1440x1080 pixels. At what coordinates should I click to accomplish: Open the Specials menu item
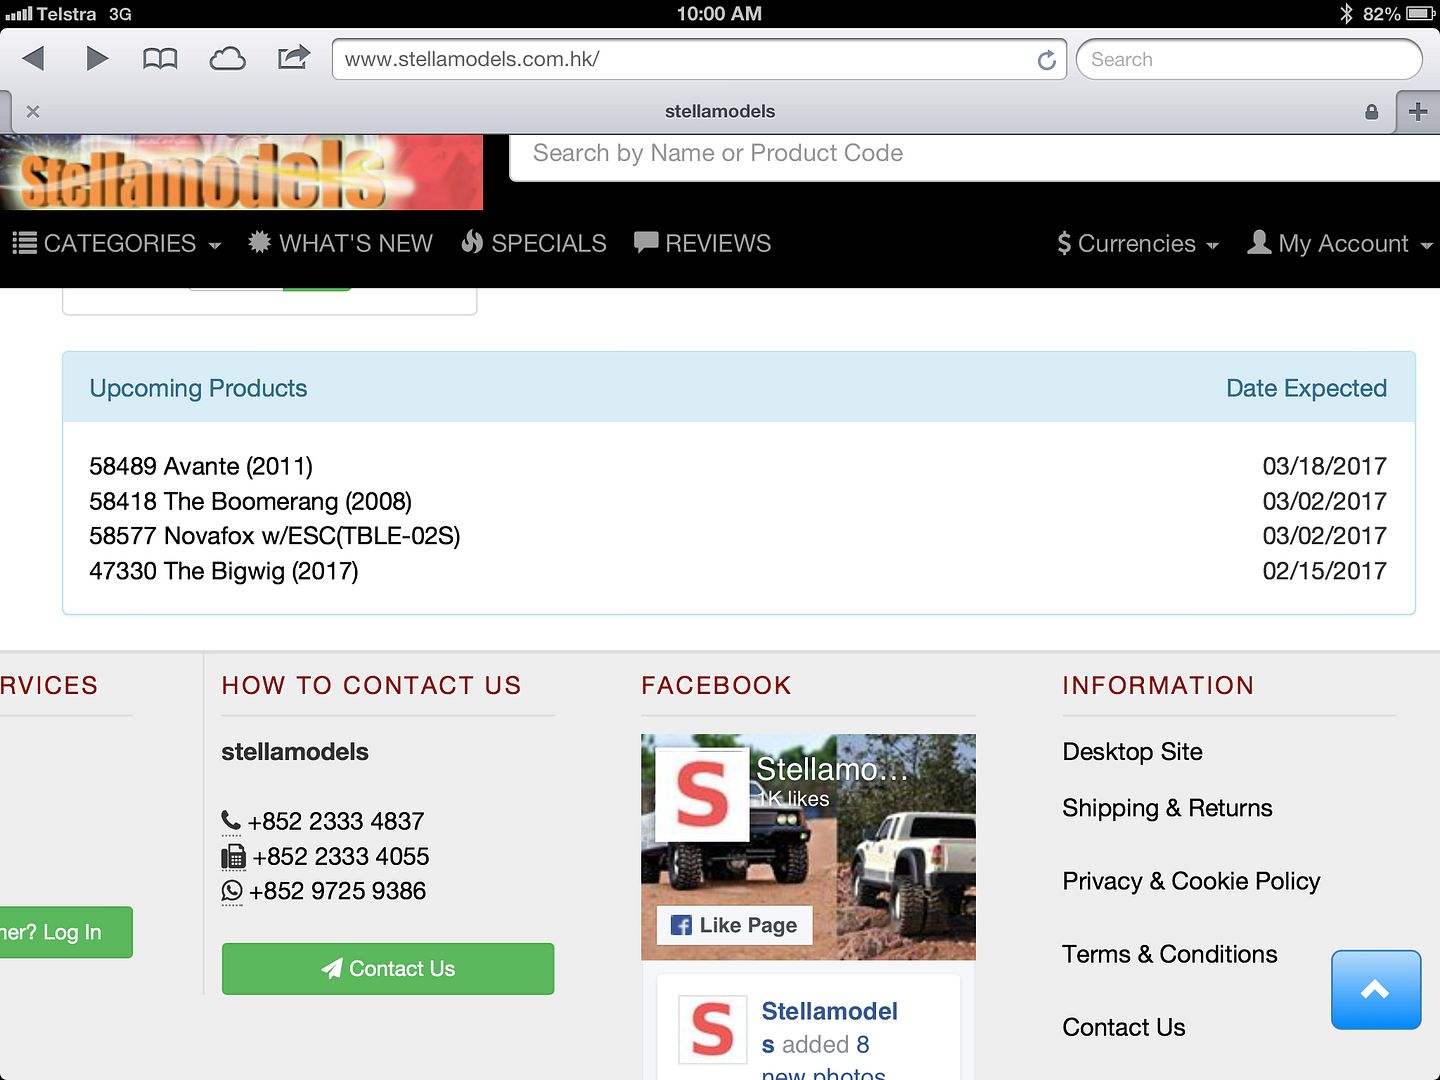pos(534,243)
